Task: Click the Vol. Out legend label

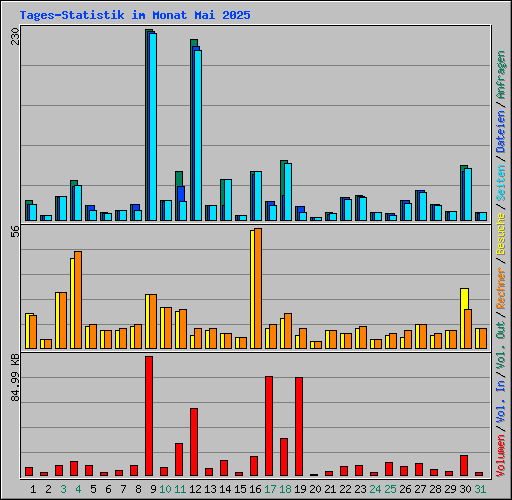Action: [501, 344]
